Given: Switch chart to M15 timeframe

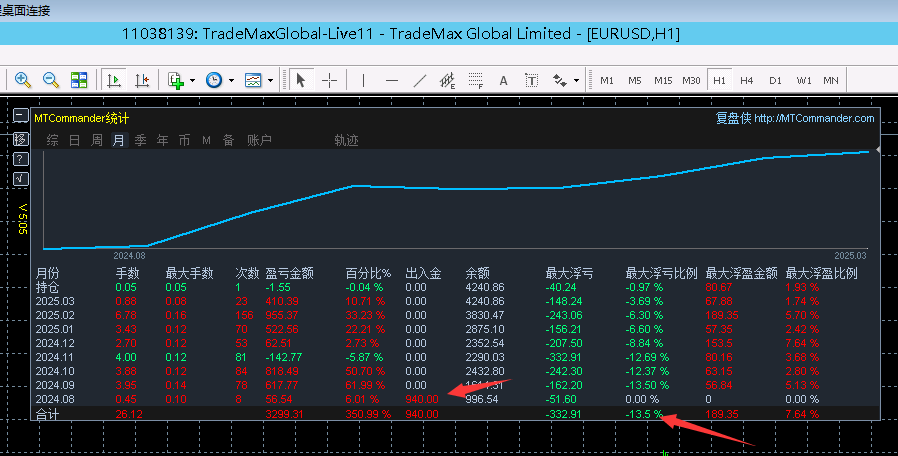Looking at the screenshot, I should coord(663,81).
